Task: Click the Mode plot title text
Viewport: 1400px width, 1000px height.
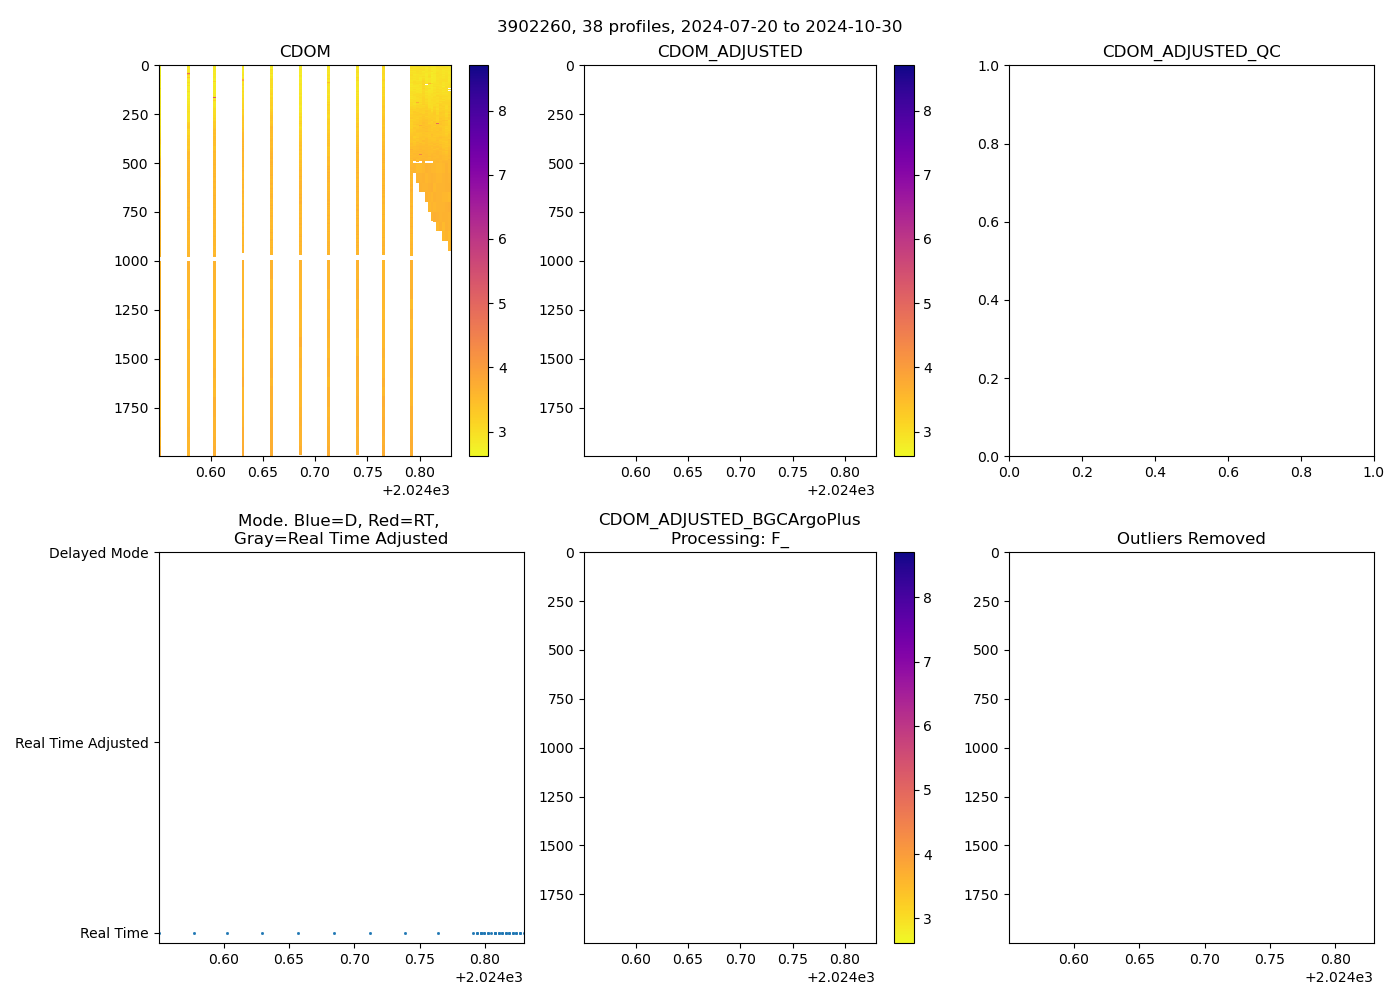Action: pyautogui.click(x=340, y=529)
